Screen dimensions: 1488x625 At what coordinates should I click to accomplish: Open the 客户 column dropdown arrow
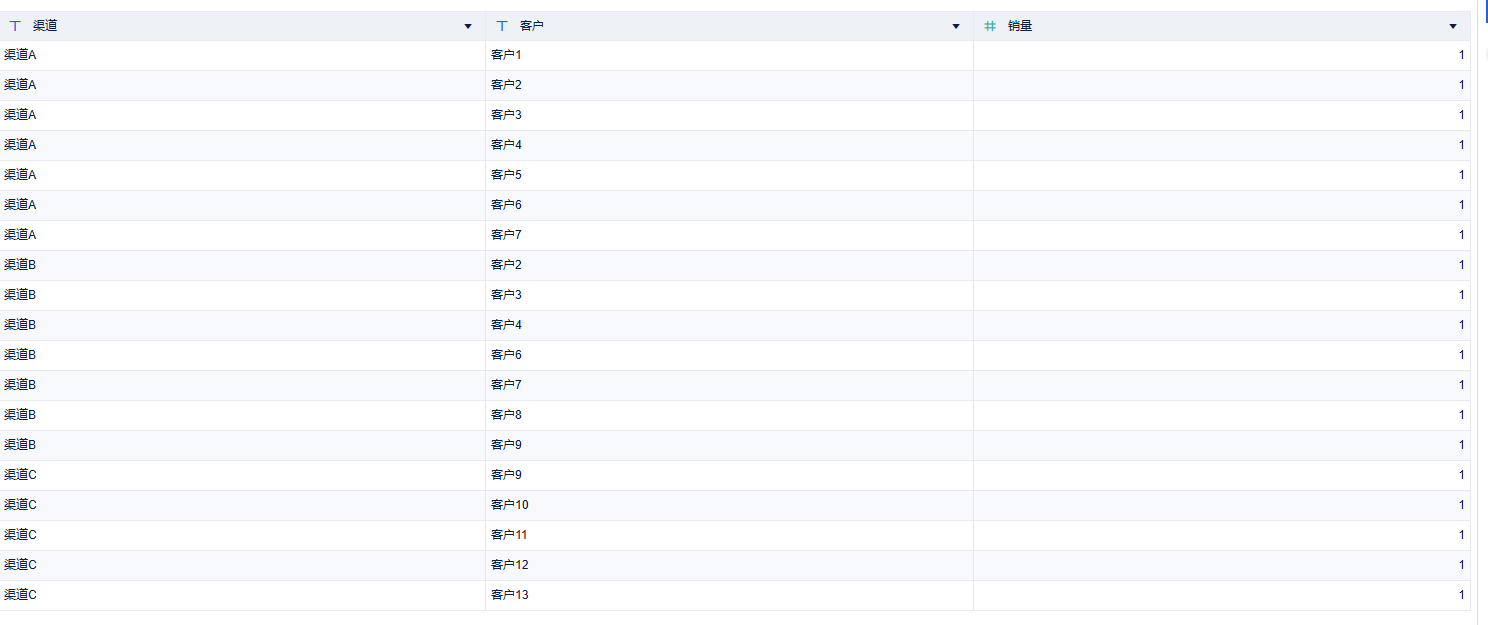coord(956,26)
